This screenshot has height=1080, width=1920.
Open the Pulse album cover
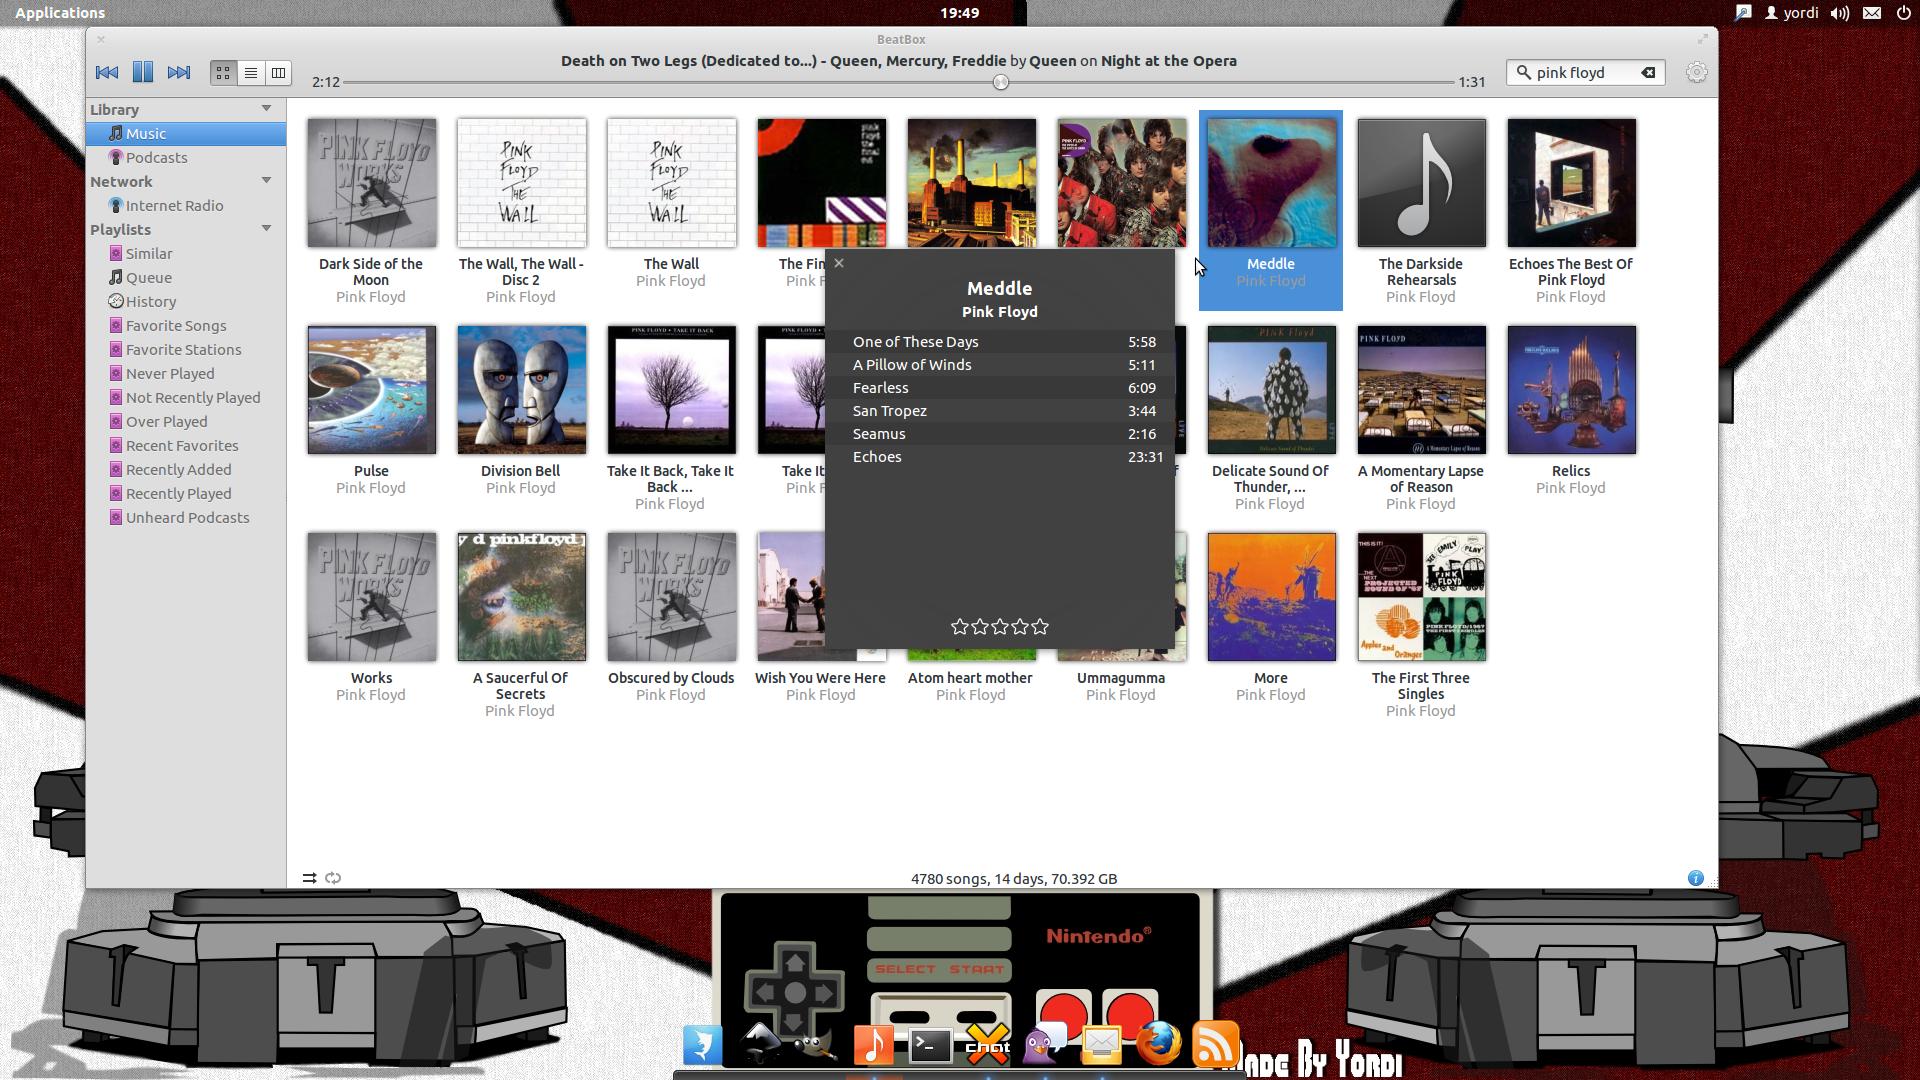coord(372,390)
